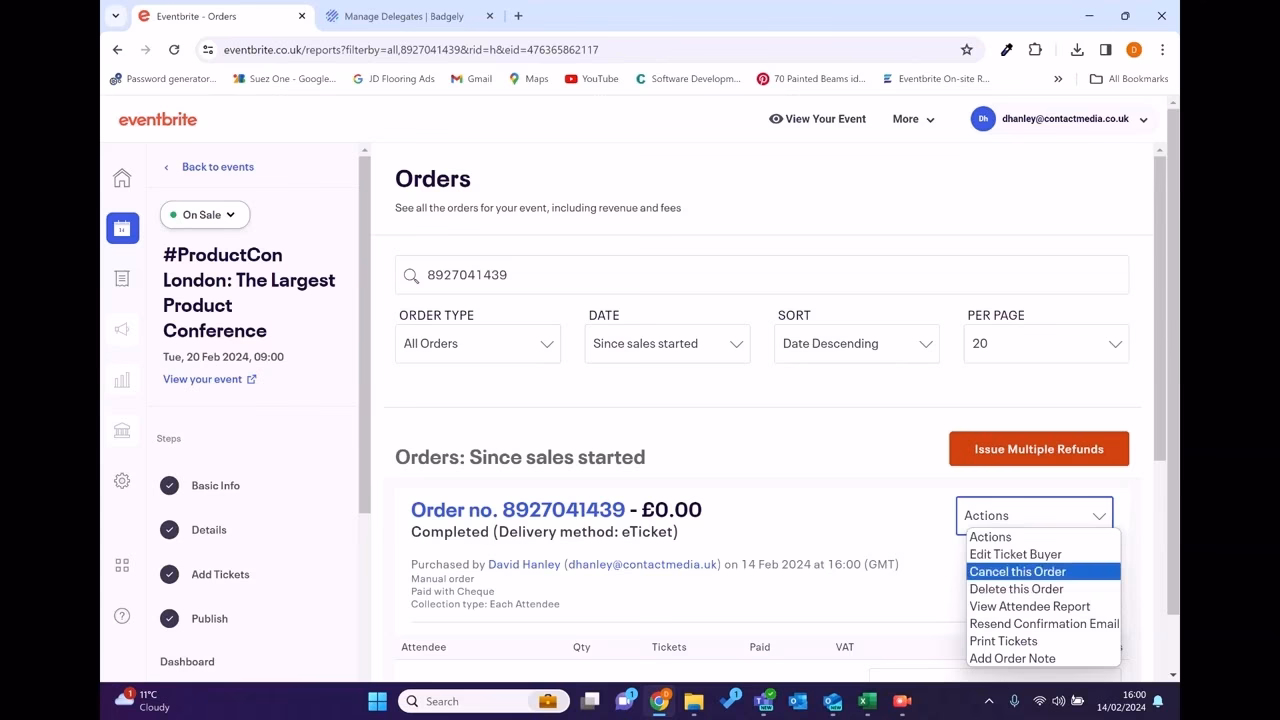The width and height of the screenshot is (1280, 720).
Task: Expand the More menu in header
Action: pos(914,119)
